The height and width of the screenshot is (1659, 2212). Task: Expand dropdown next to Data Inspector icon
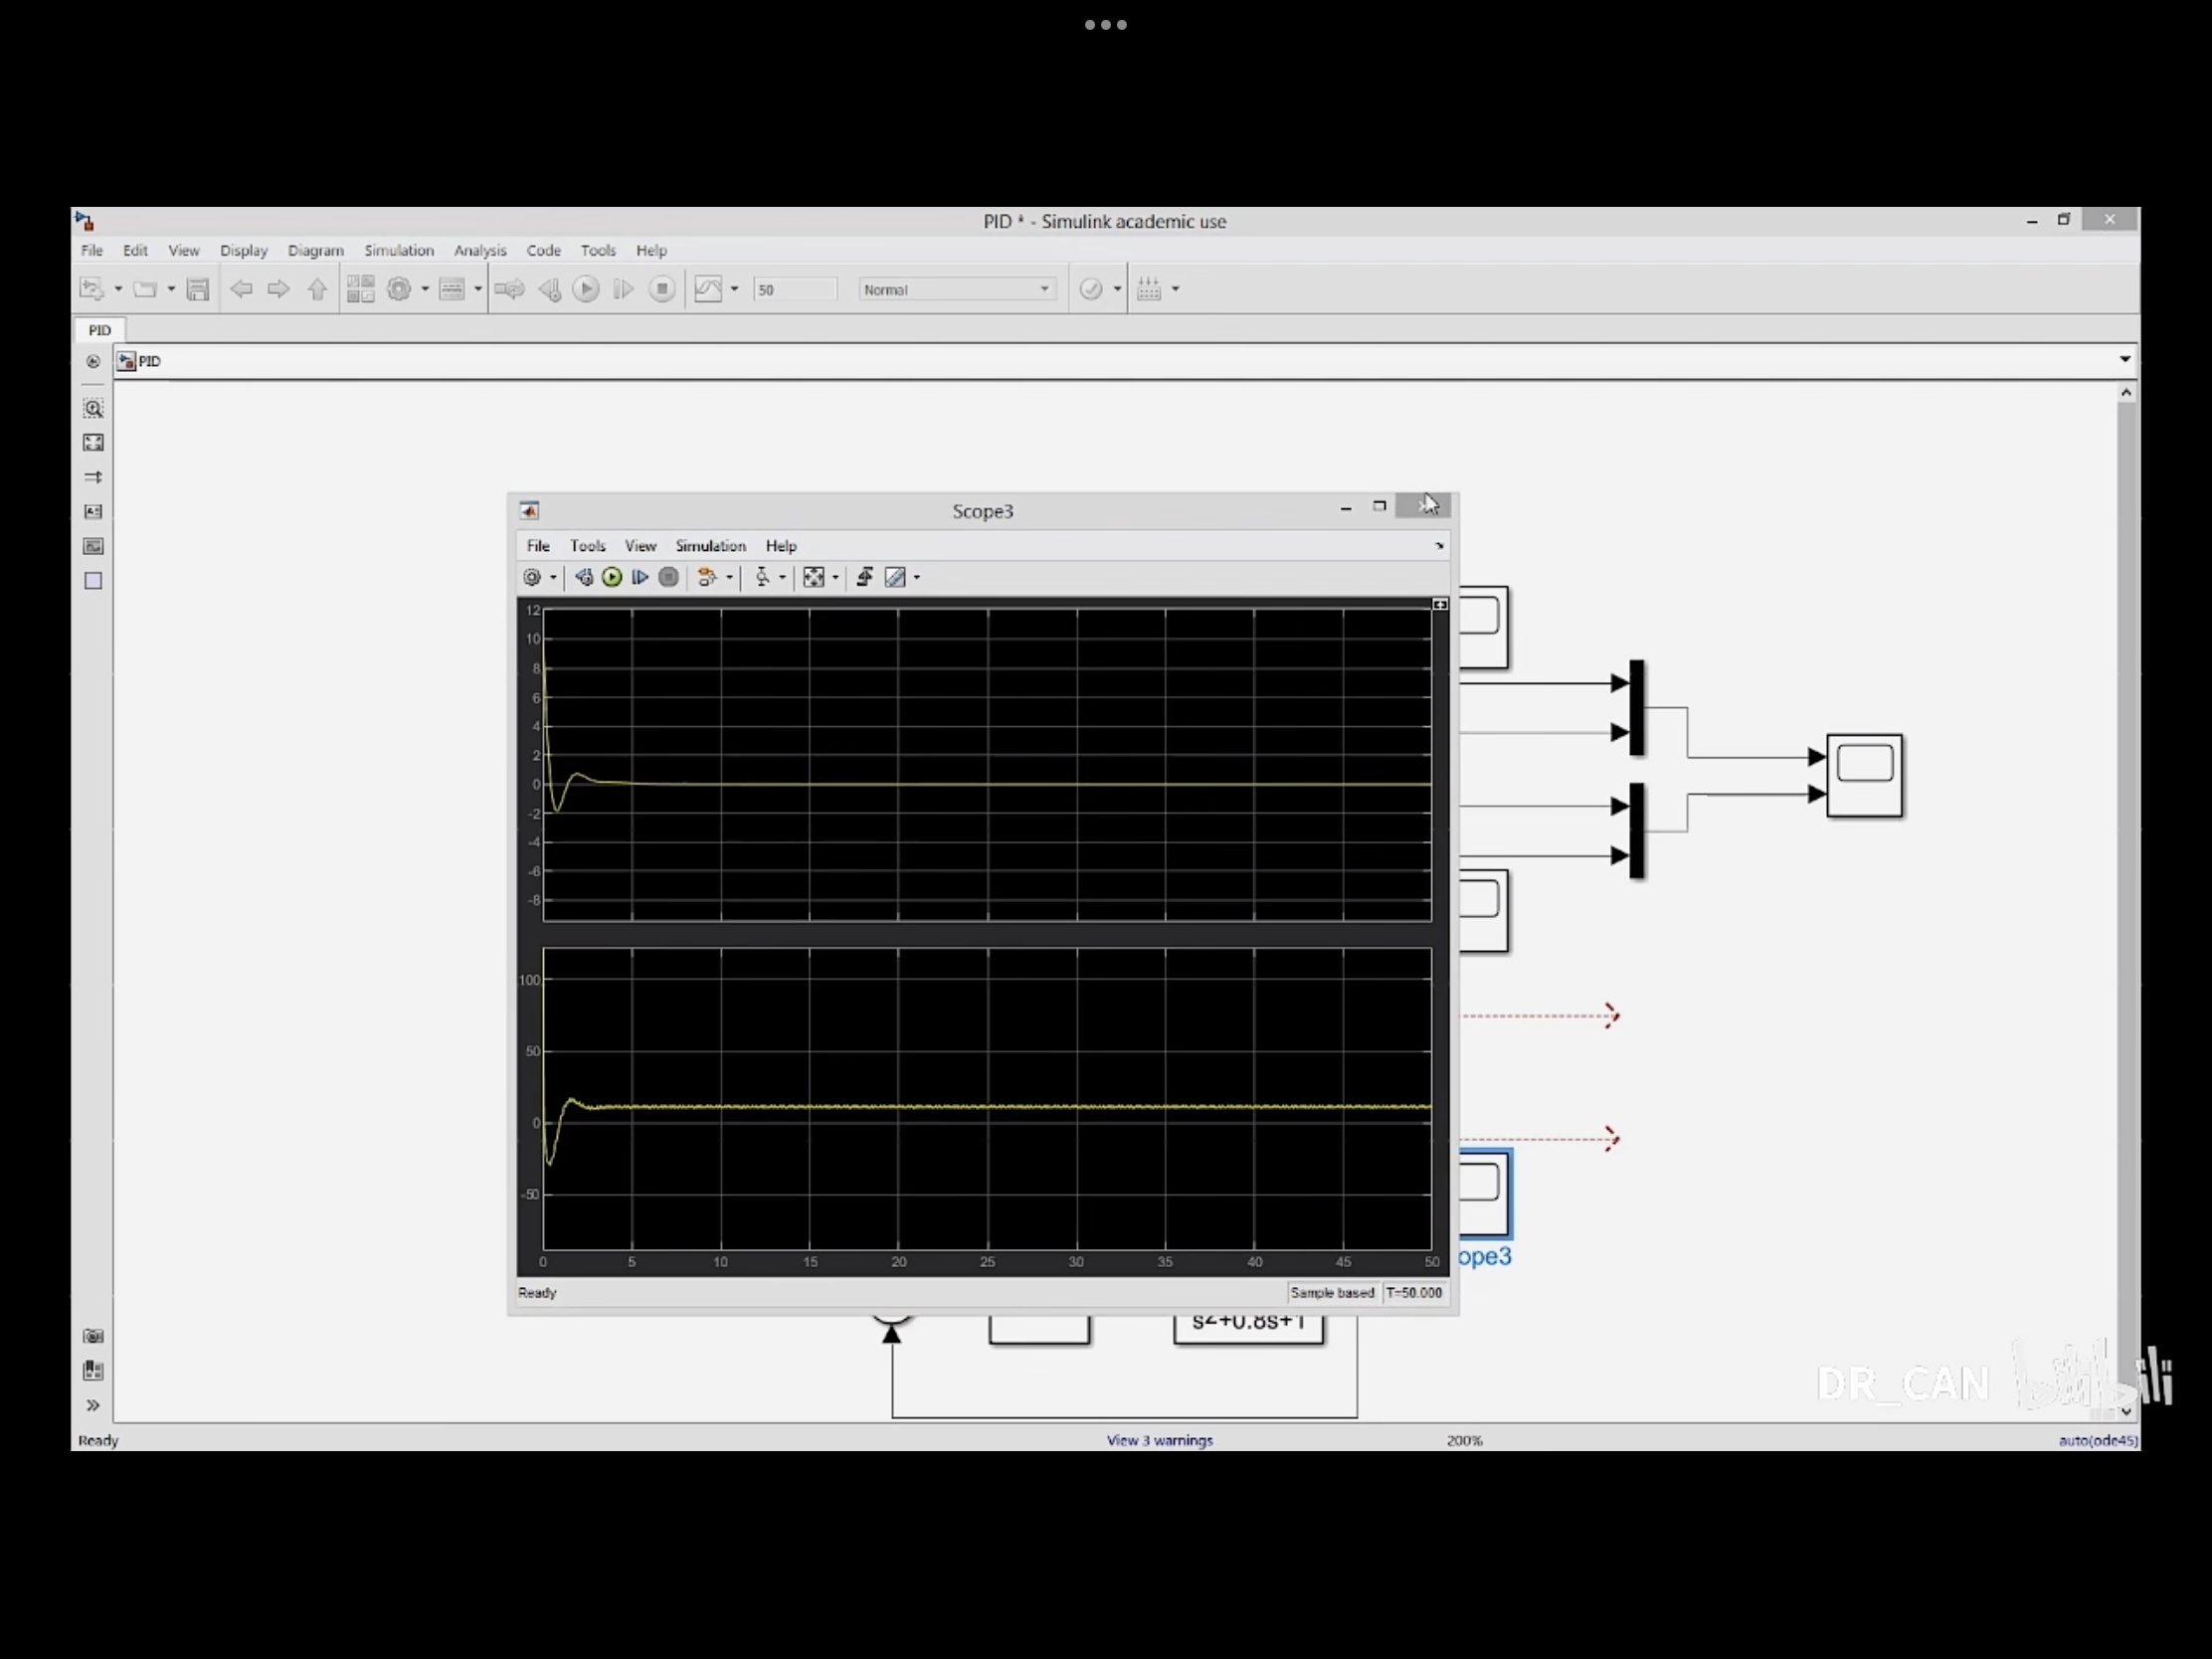coord(735,289)
